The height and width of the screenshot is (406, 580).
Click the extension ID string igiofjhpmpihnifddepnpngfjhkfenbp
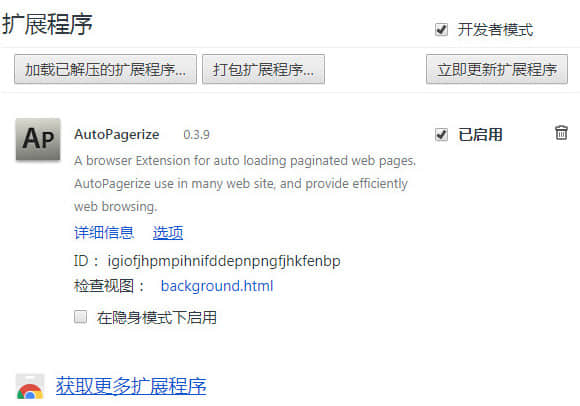tap(224, 261)
